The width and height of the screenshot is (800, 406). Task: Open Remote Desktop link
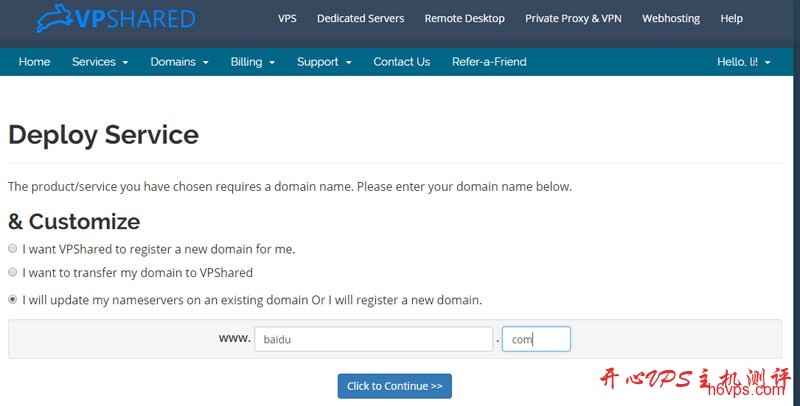[x=464, y=19]
